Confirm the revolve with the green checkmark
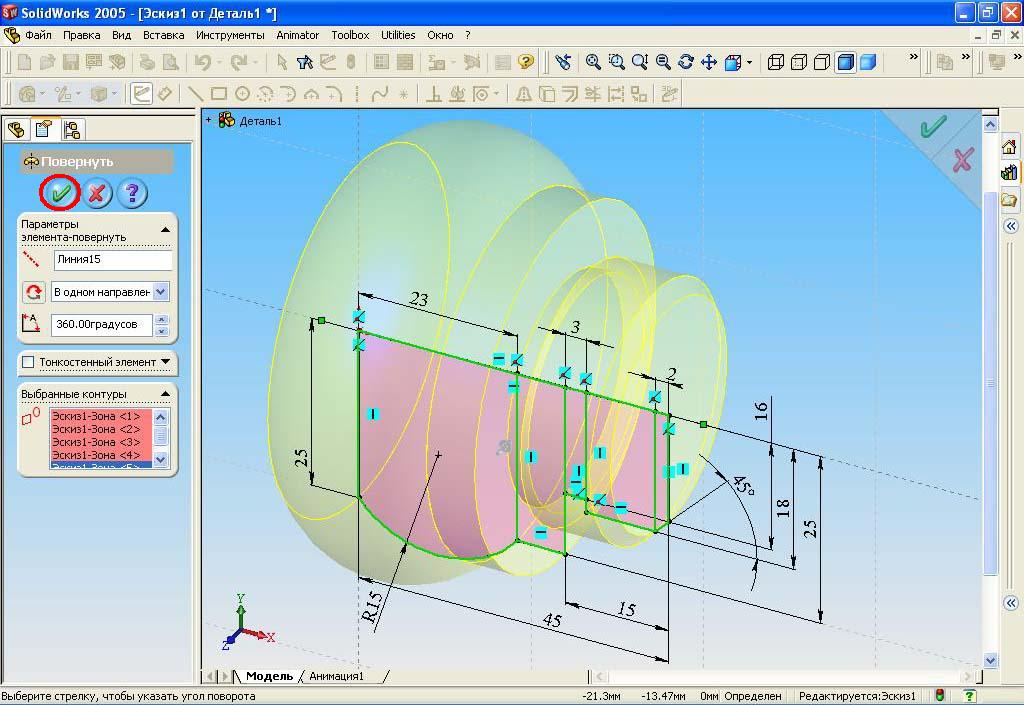Screen dimensions: 1024x705 pos(60,193)
